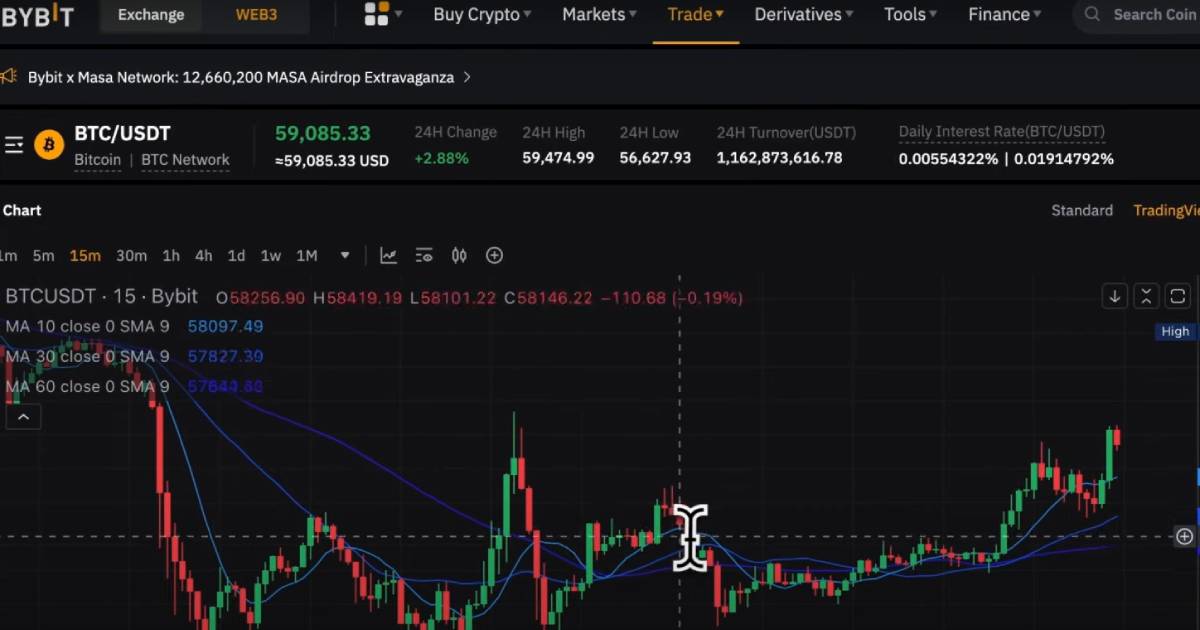The width and height of the screenshot is (1200, 630).
Task: Expand Derivatives menu
Action: [x=804, y=14]
